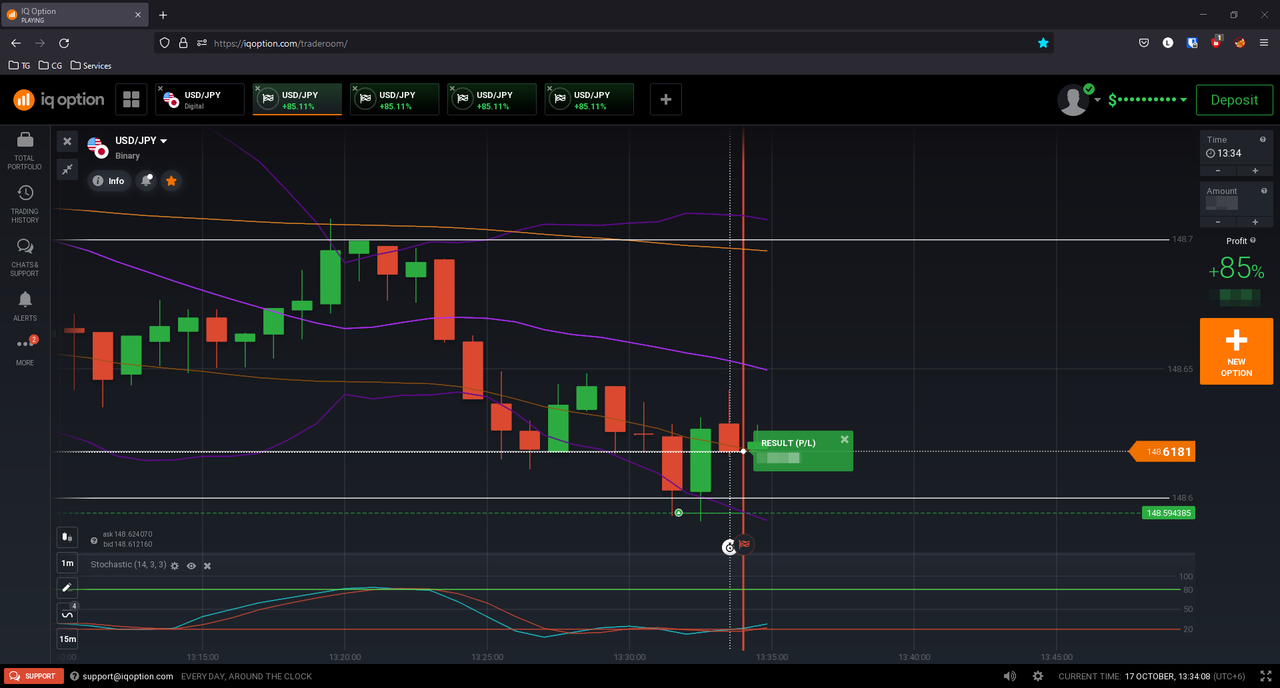Screen dimensions: 1280x688
Task: Show Amount help tooltip icon
Action: pos(1264,190)
